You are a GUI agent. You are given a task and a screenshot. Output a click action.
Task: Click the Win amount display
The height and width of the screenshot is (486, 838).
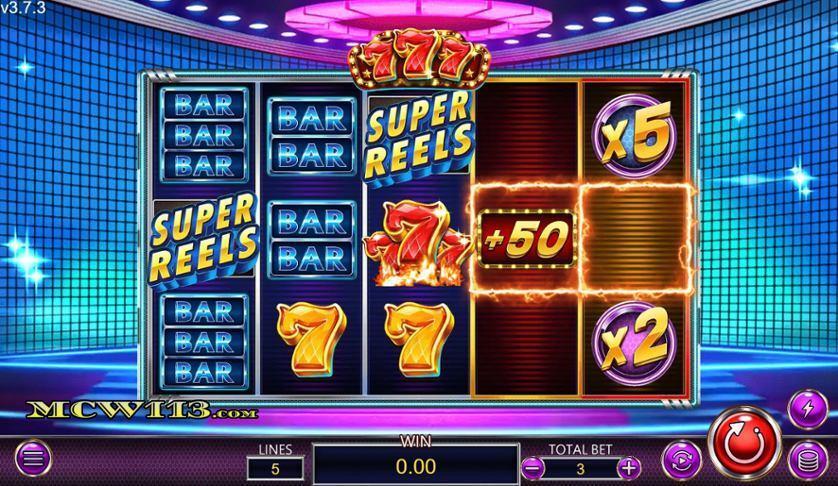click(x=416, y=466)
